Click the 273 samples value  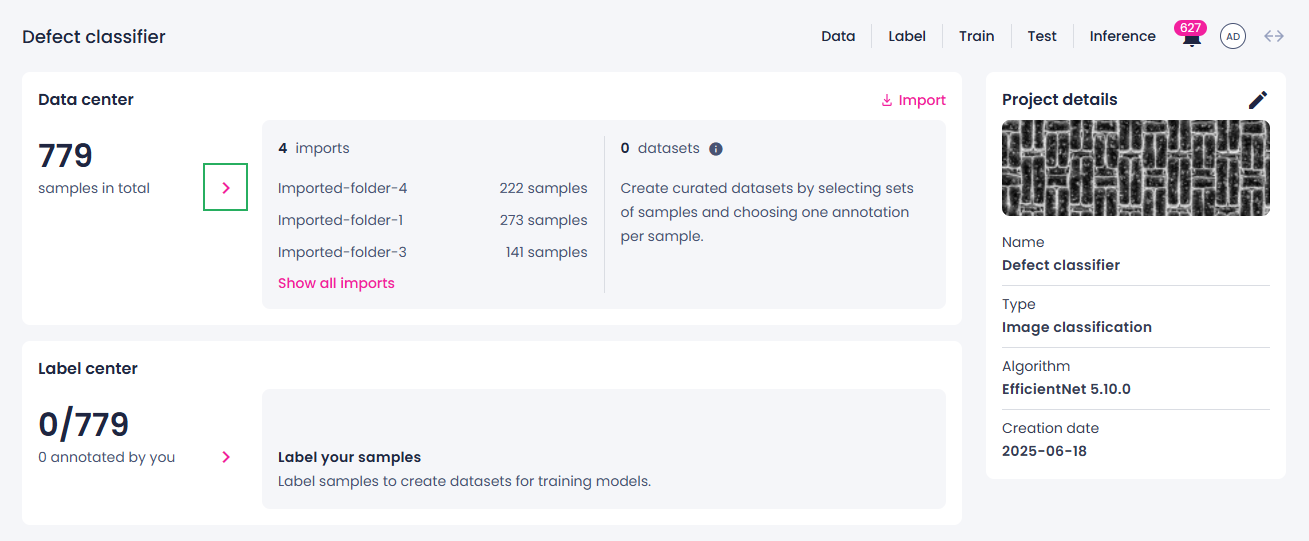[x=544, y=220]
